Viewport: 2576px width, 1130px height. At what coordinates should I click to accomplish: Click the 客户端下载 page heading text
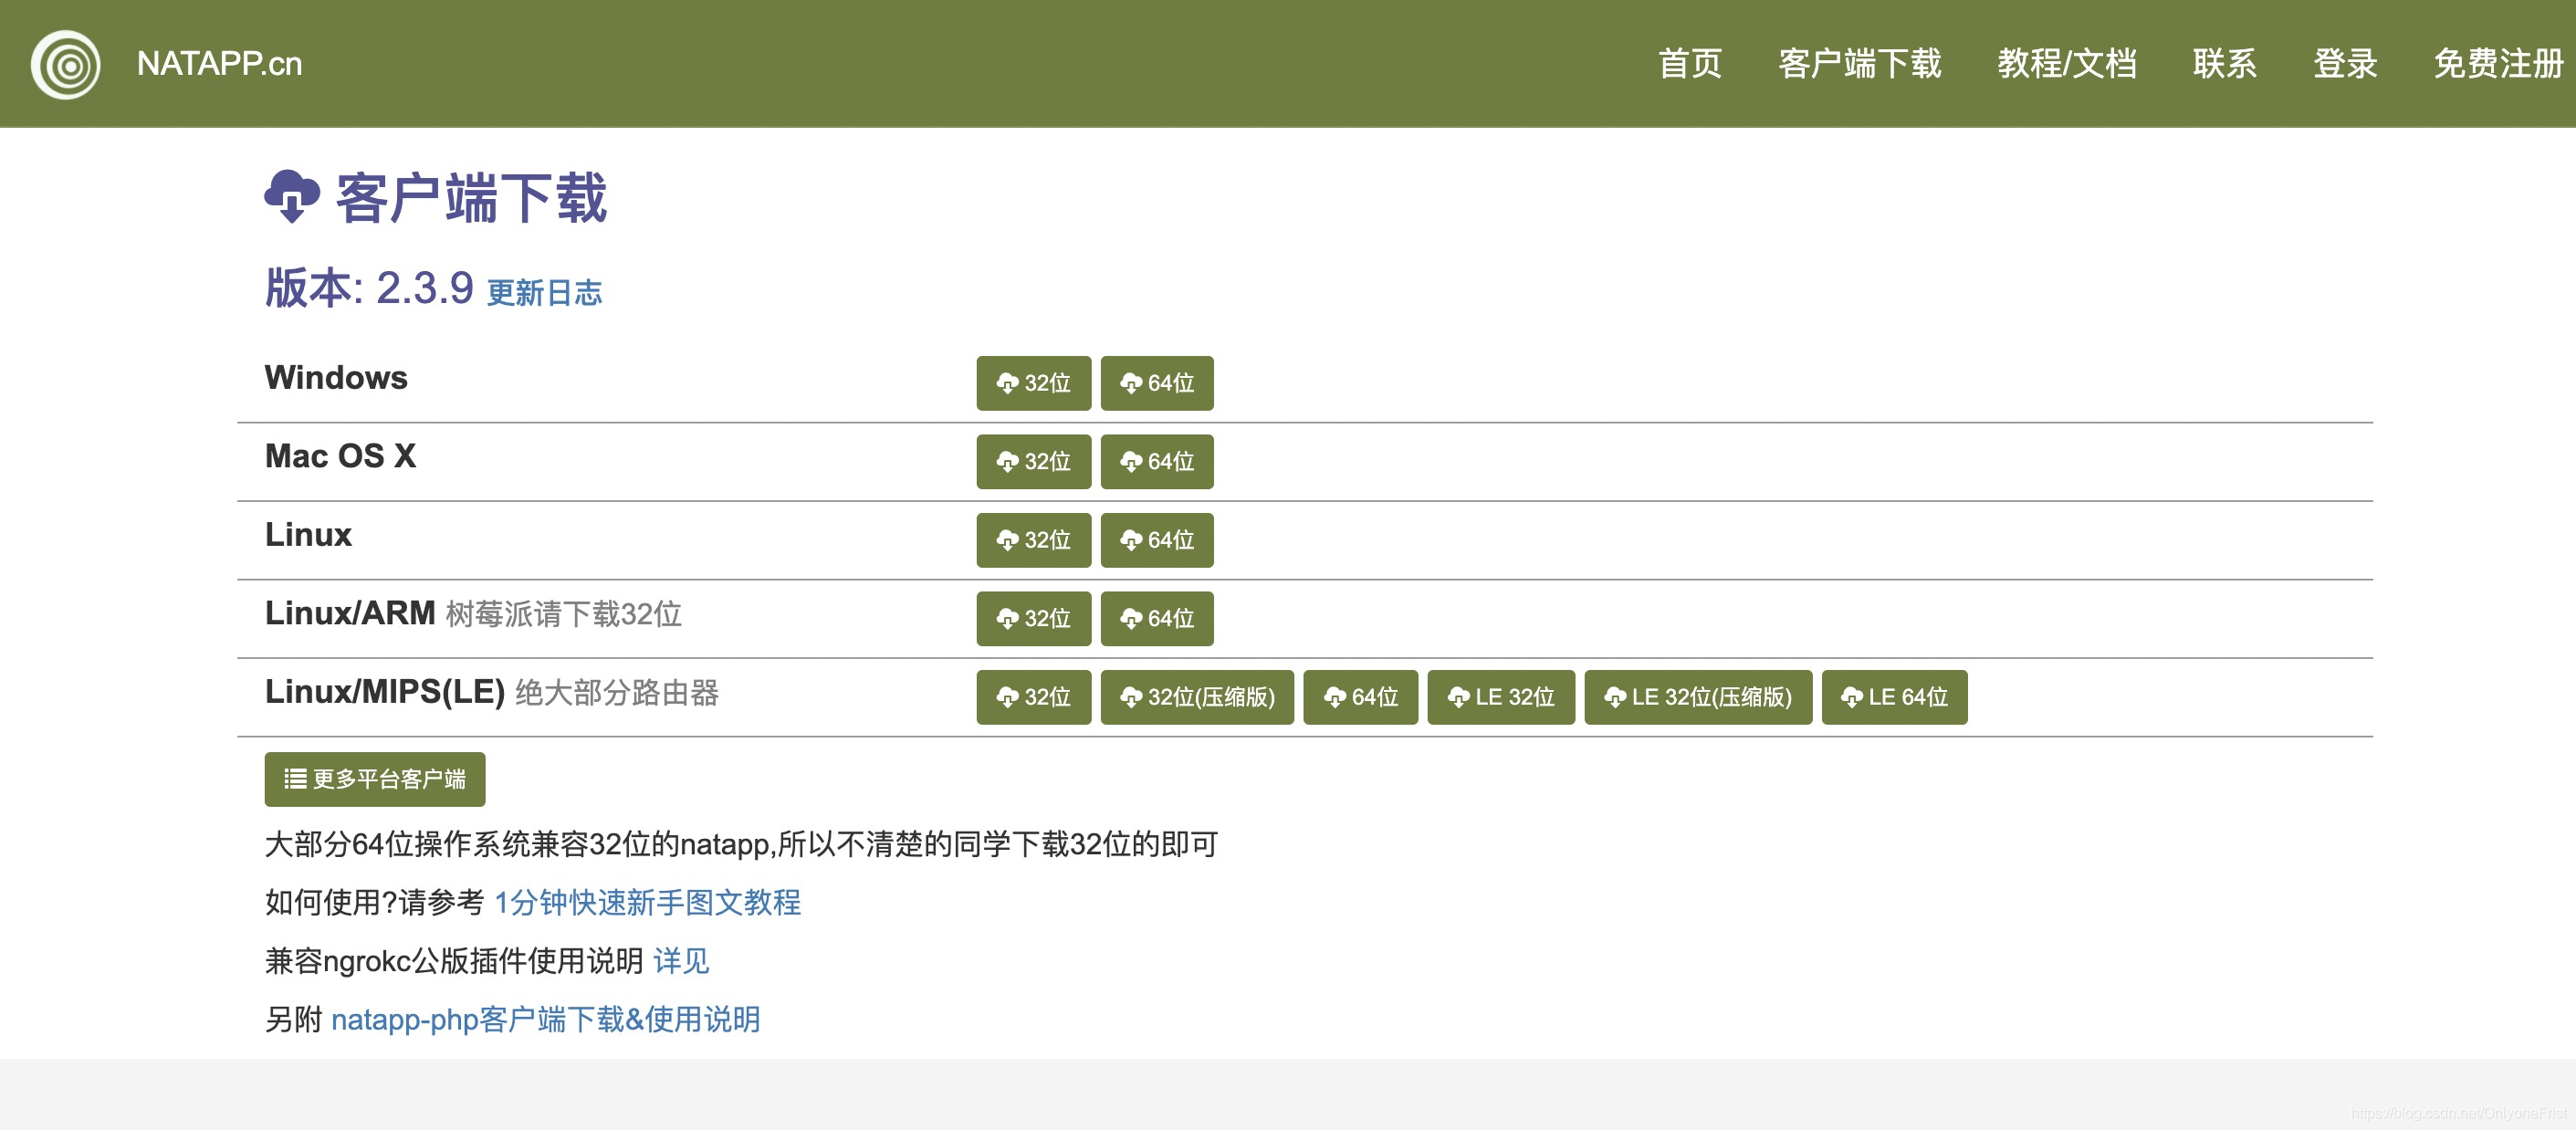(x=471, y=197)
